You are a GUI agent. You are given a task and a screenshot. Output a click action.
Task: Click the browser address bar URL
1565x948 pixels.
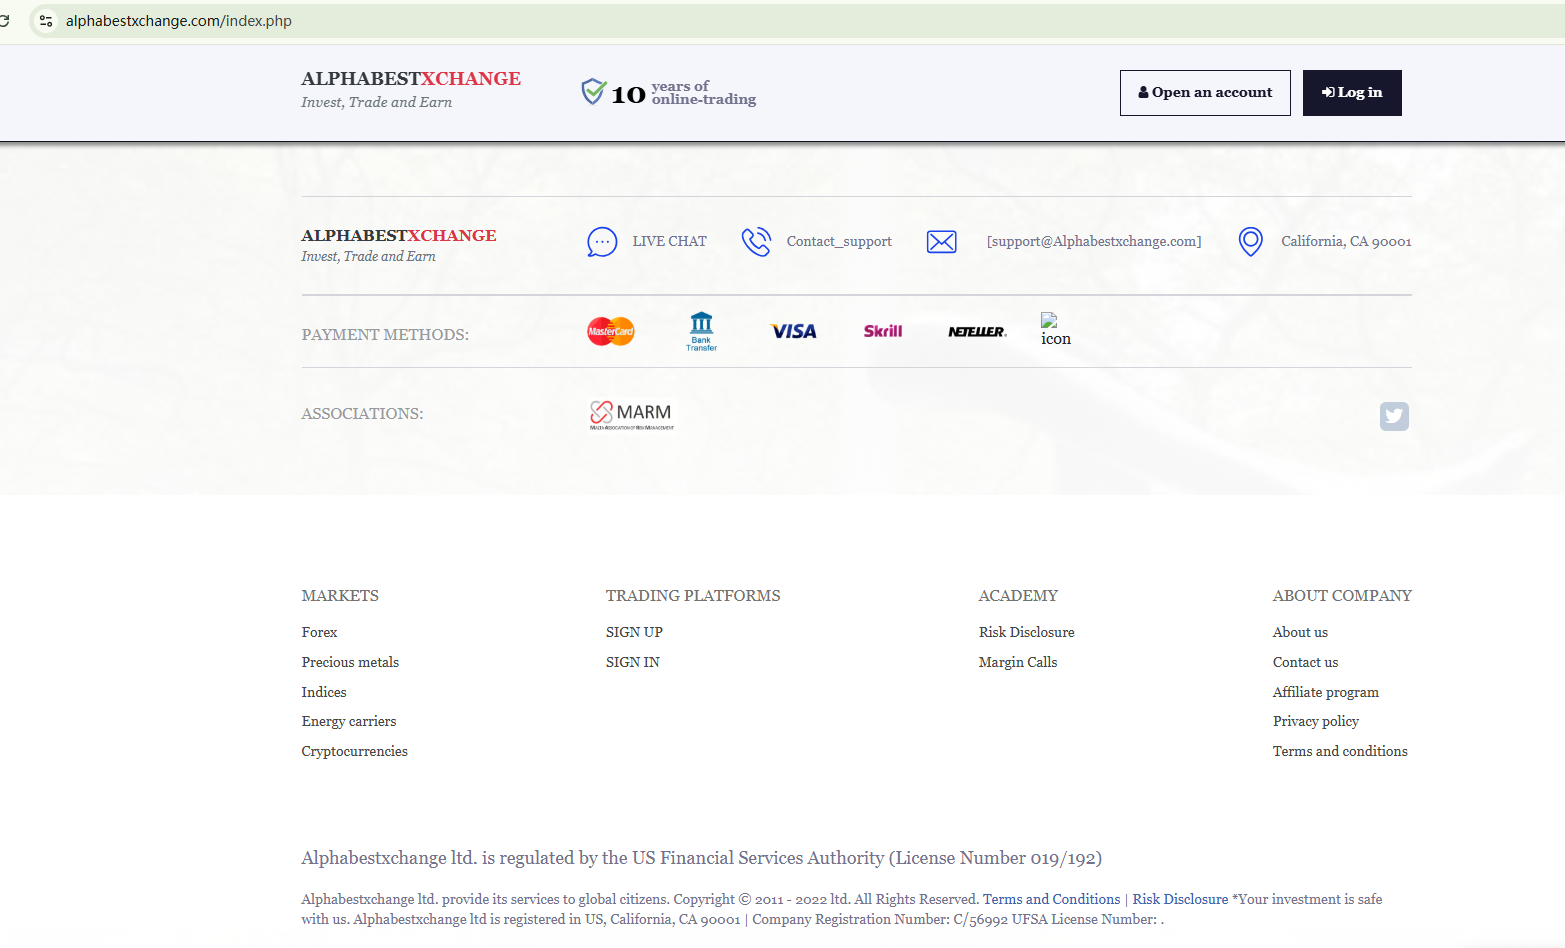tap(179, 21)
